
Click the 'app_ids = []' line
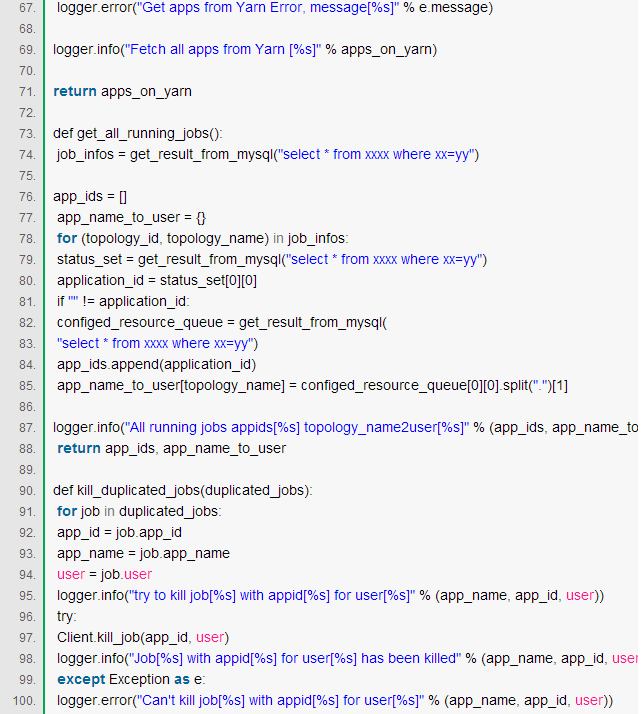click(90, 197)
